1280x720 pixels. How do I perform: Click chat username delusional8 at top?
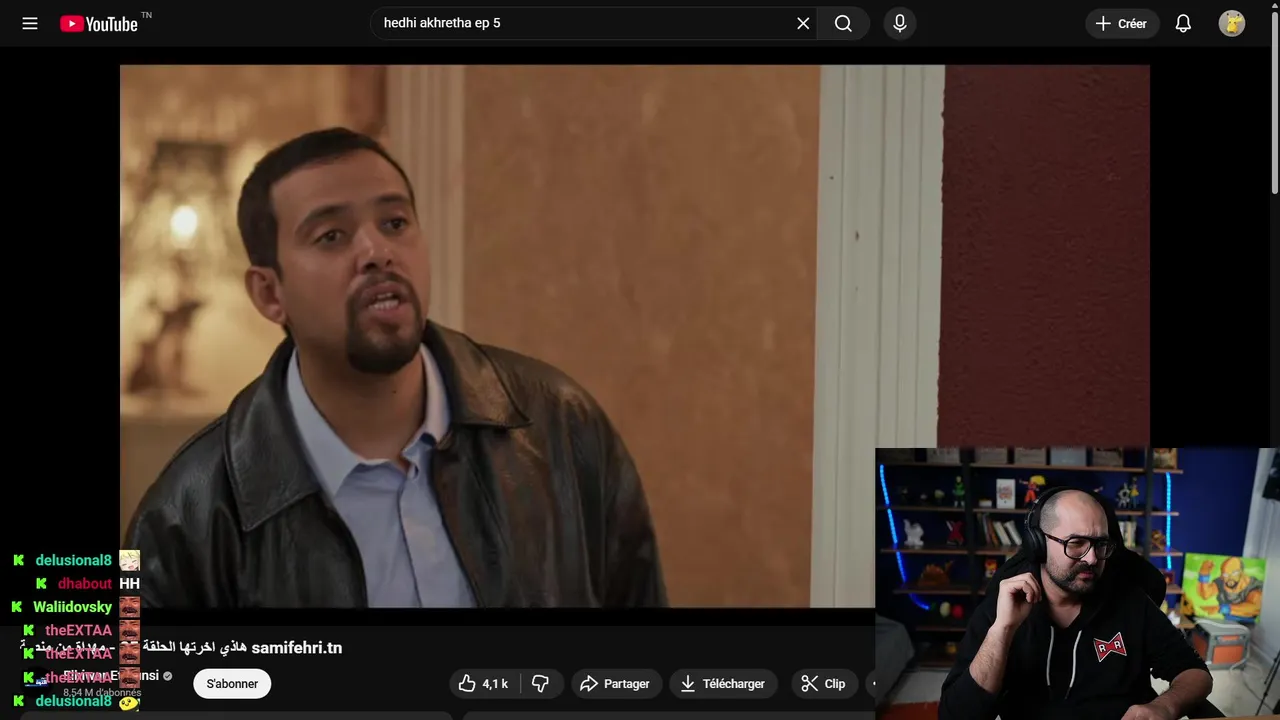(73, 561)
